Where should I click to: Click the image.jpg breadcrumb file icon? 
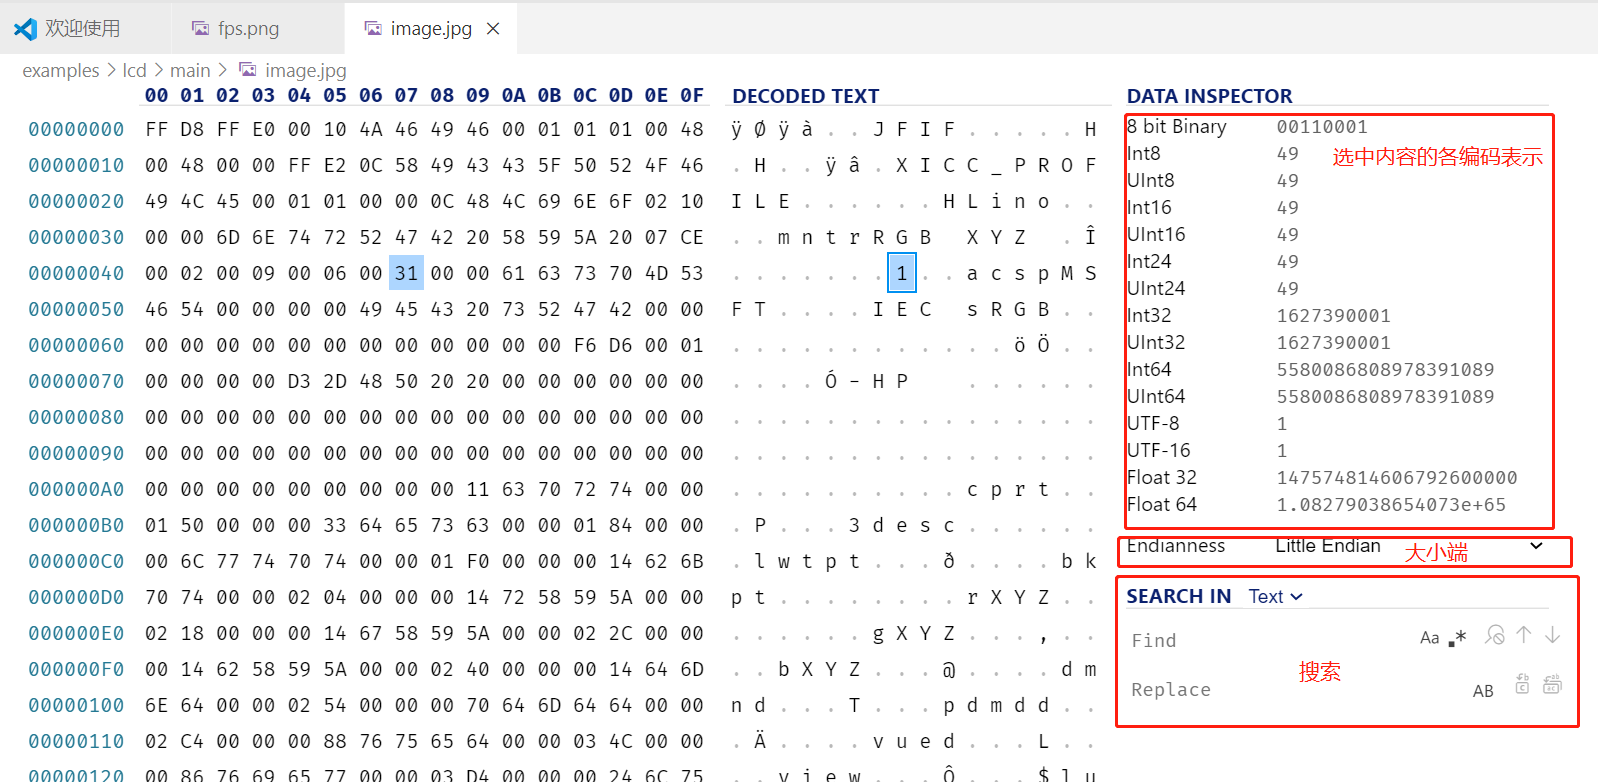(247, 70)
